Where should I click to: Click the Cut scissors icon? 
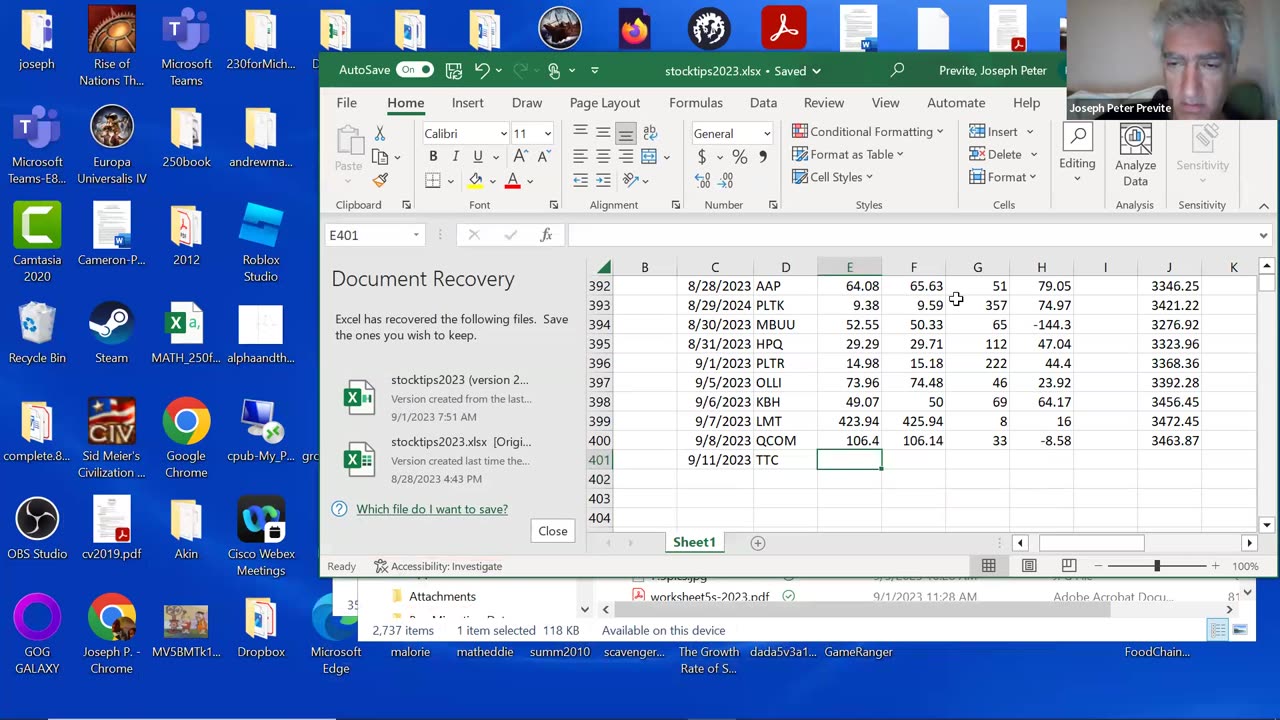tap(380, 133)
